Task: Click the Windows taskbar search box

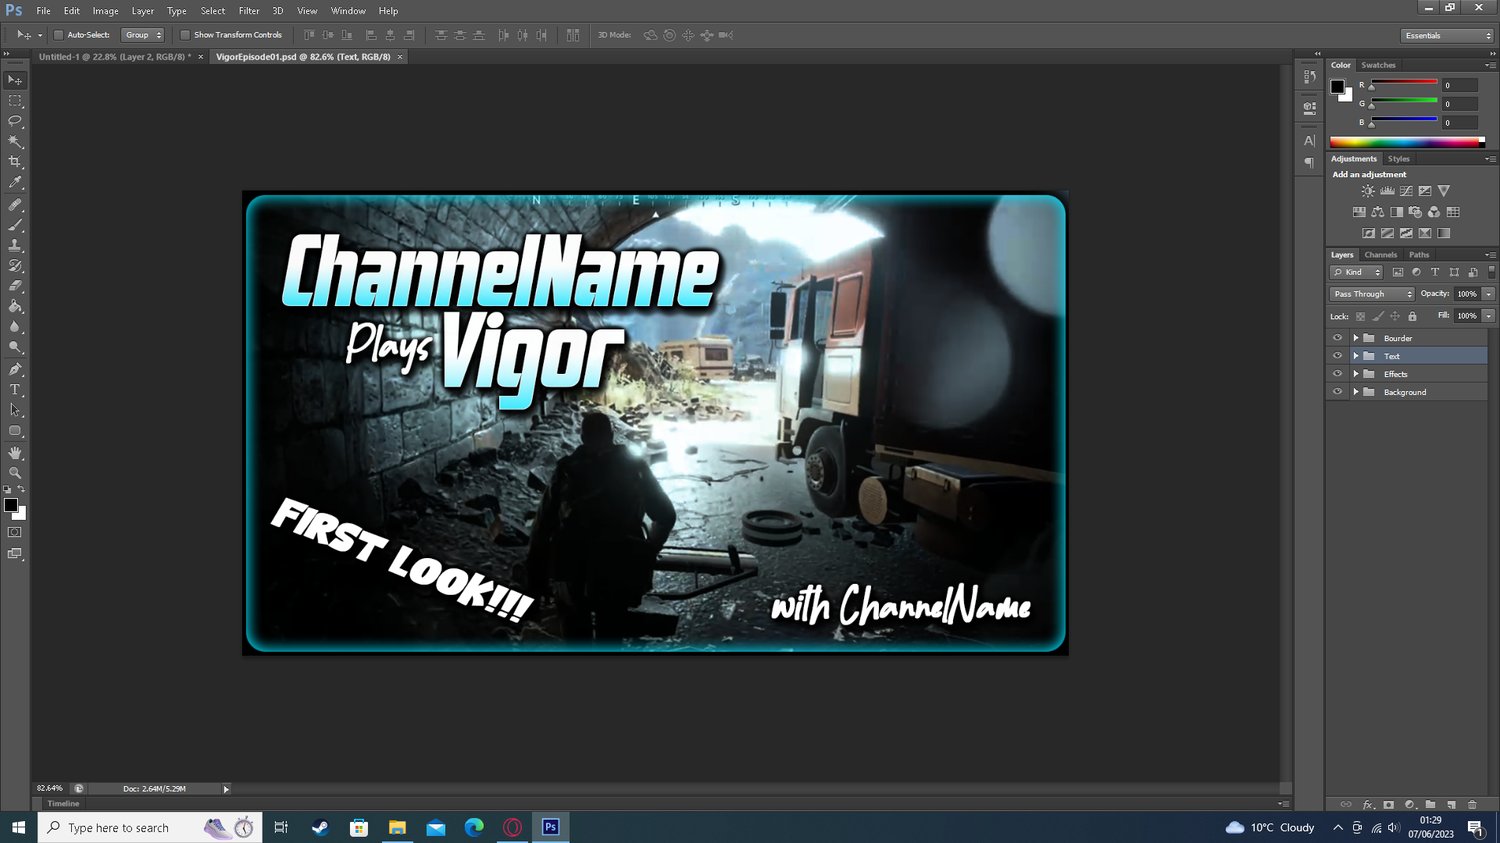Action: click(x=150, y=827)
